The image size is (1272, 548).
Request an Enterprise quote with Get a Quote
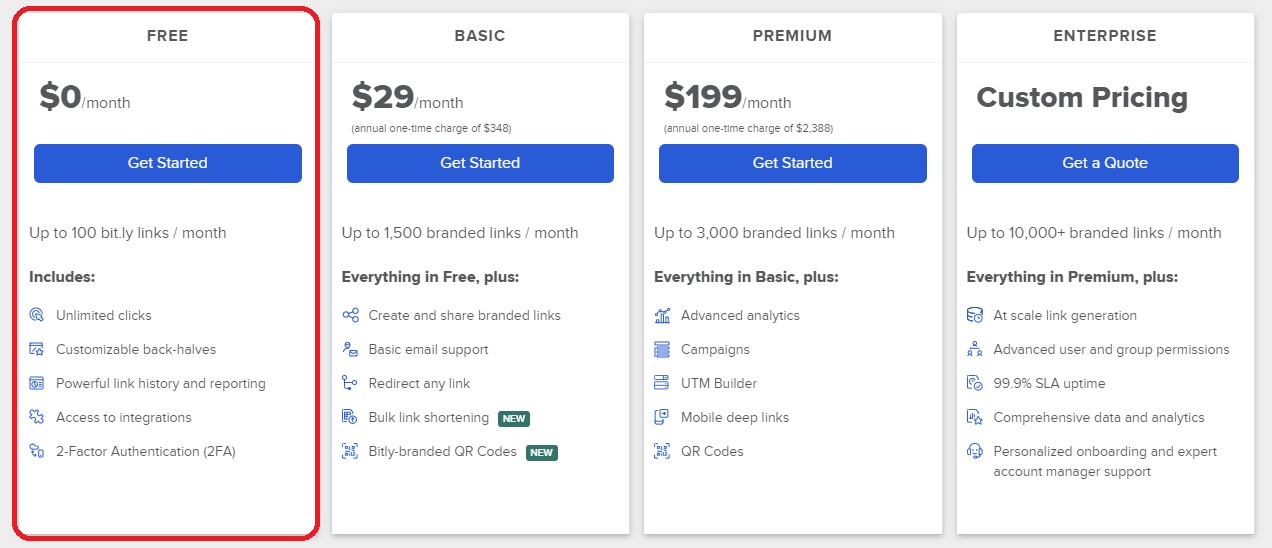coord(1105,163)
